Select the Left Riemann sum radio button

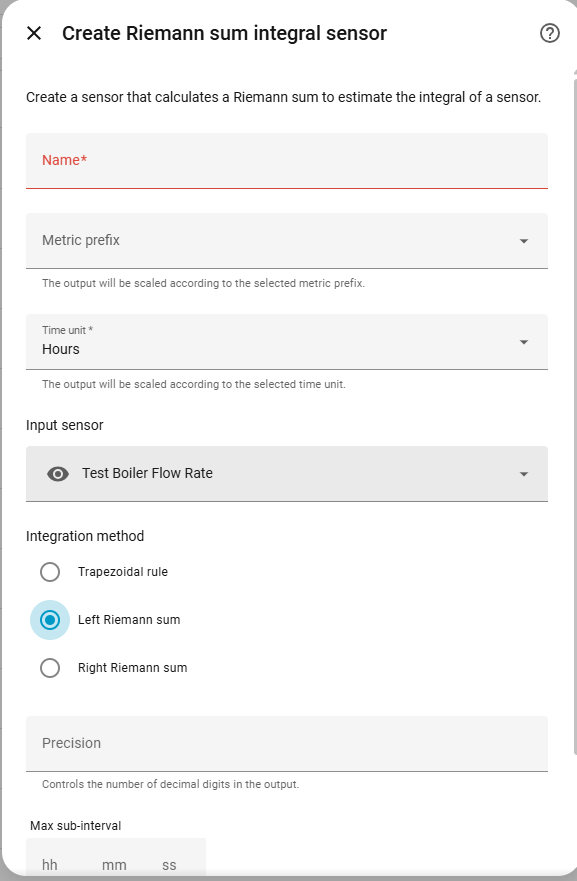pos(50,620)
